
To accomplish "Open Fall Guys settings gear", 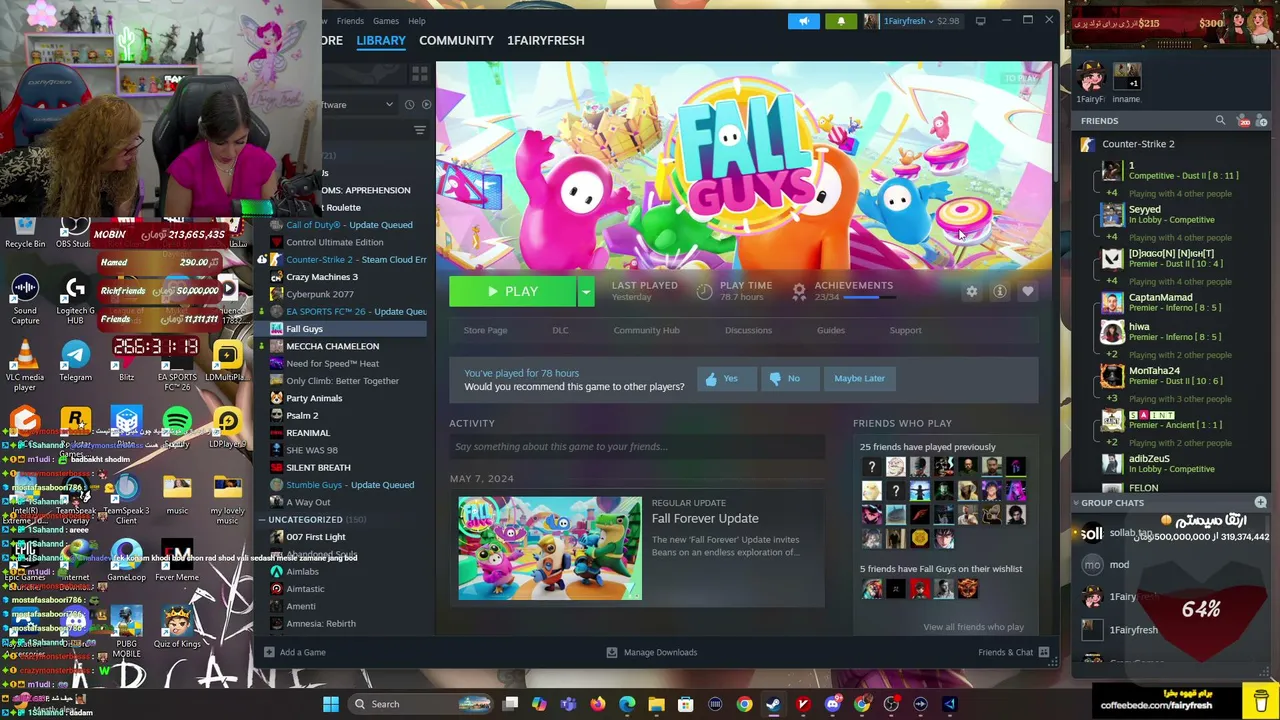I will click(x=971, y=291).
